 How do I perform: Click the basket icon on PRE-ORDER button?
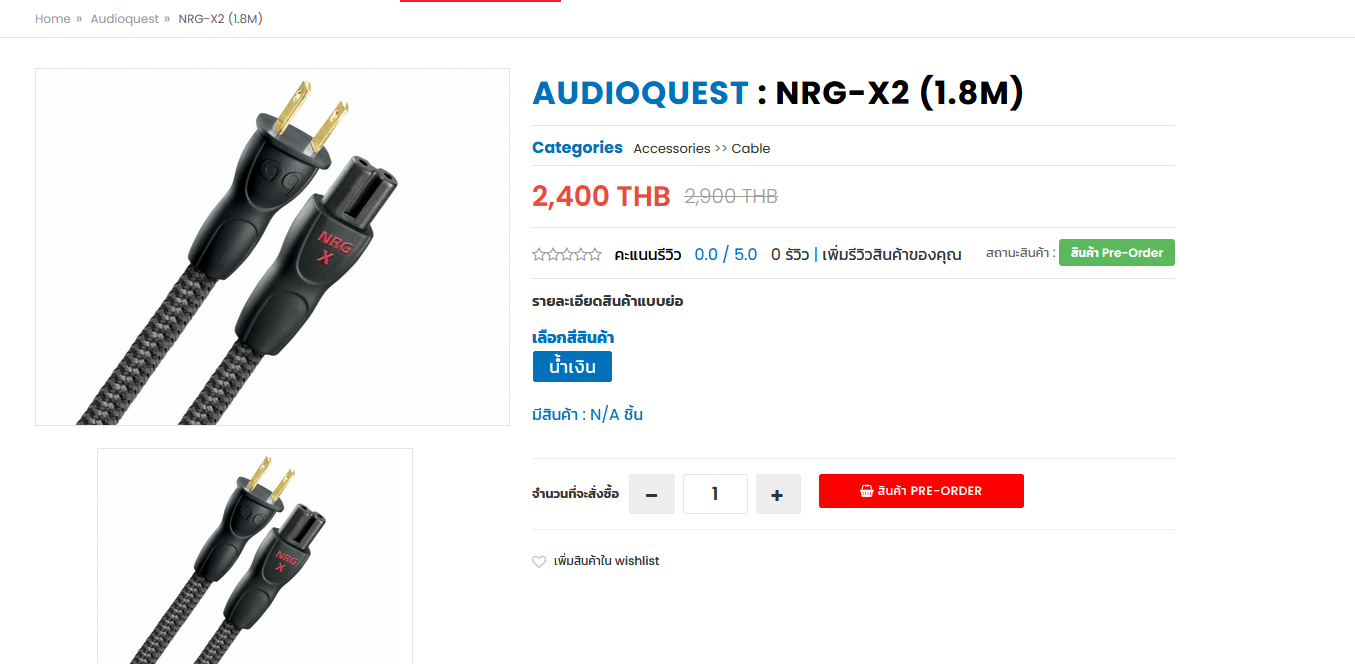pos(867,491)
